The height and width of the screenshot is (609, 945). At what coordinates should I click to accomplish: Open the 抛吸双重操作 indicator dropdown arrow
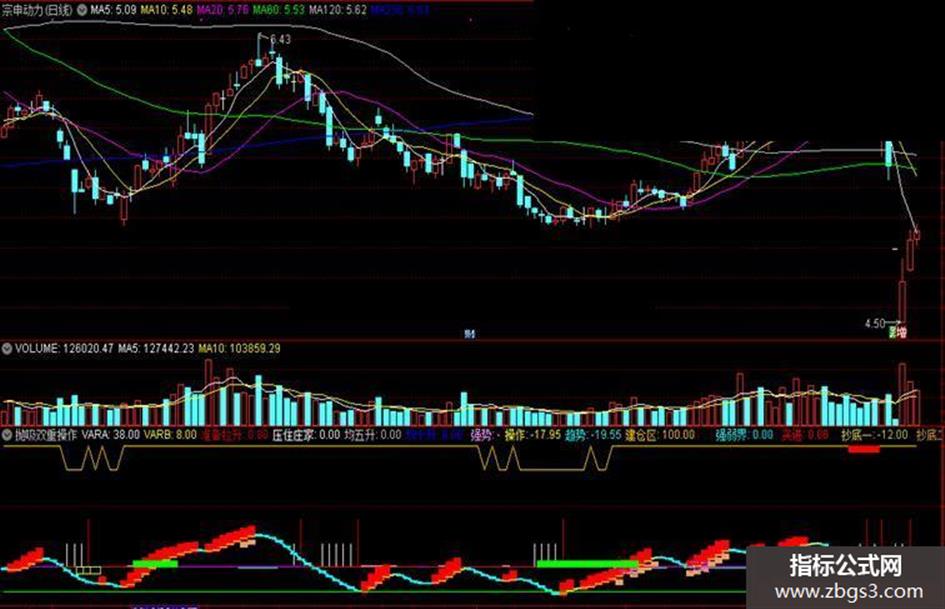7,434
